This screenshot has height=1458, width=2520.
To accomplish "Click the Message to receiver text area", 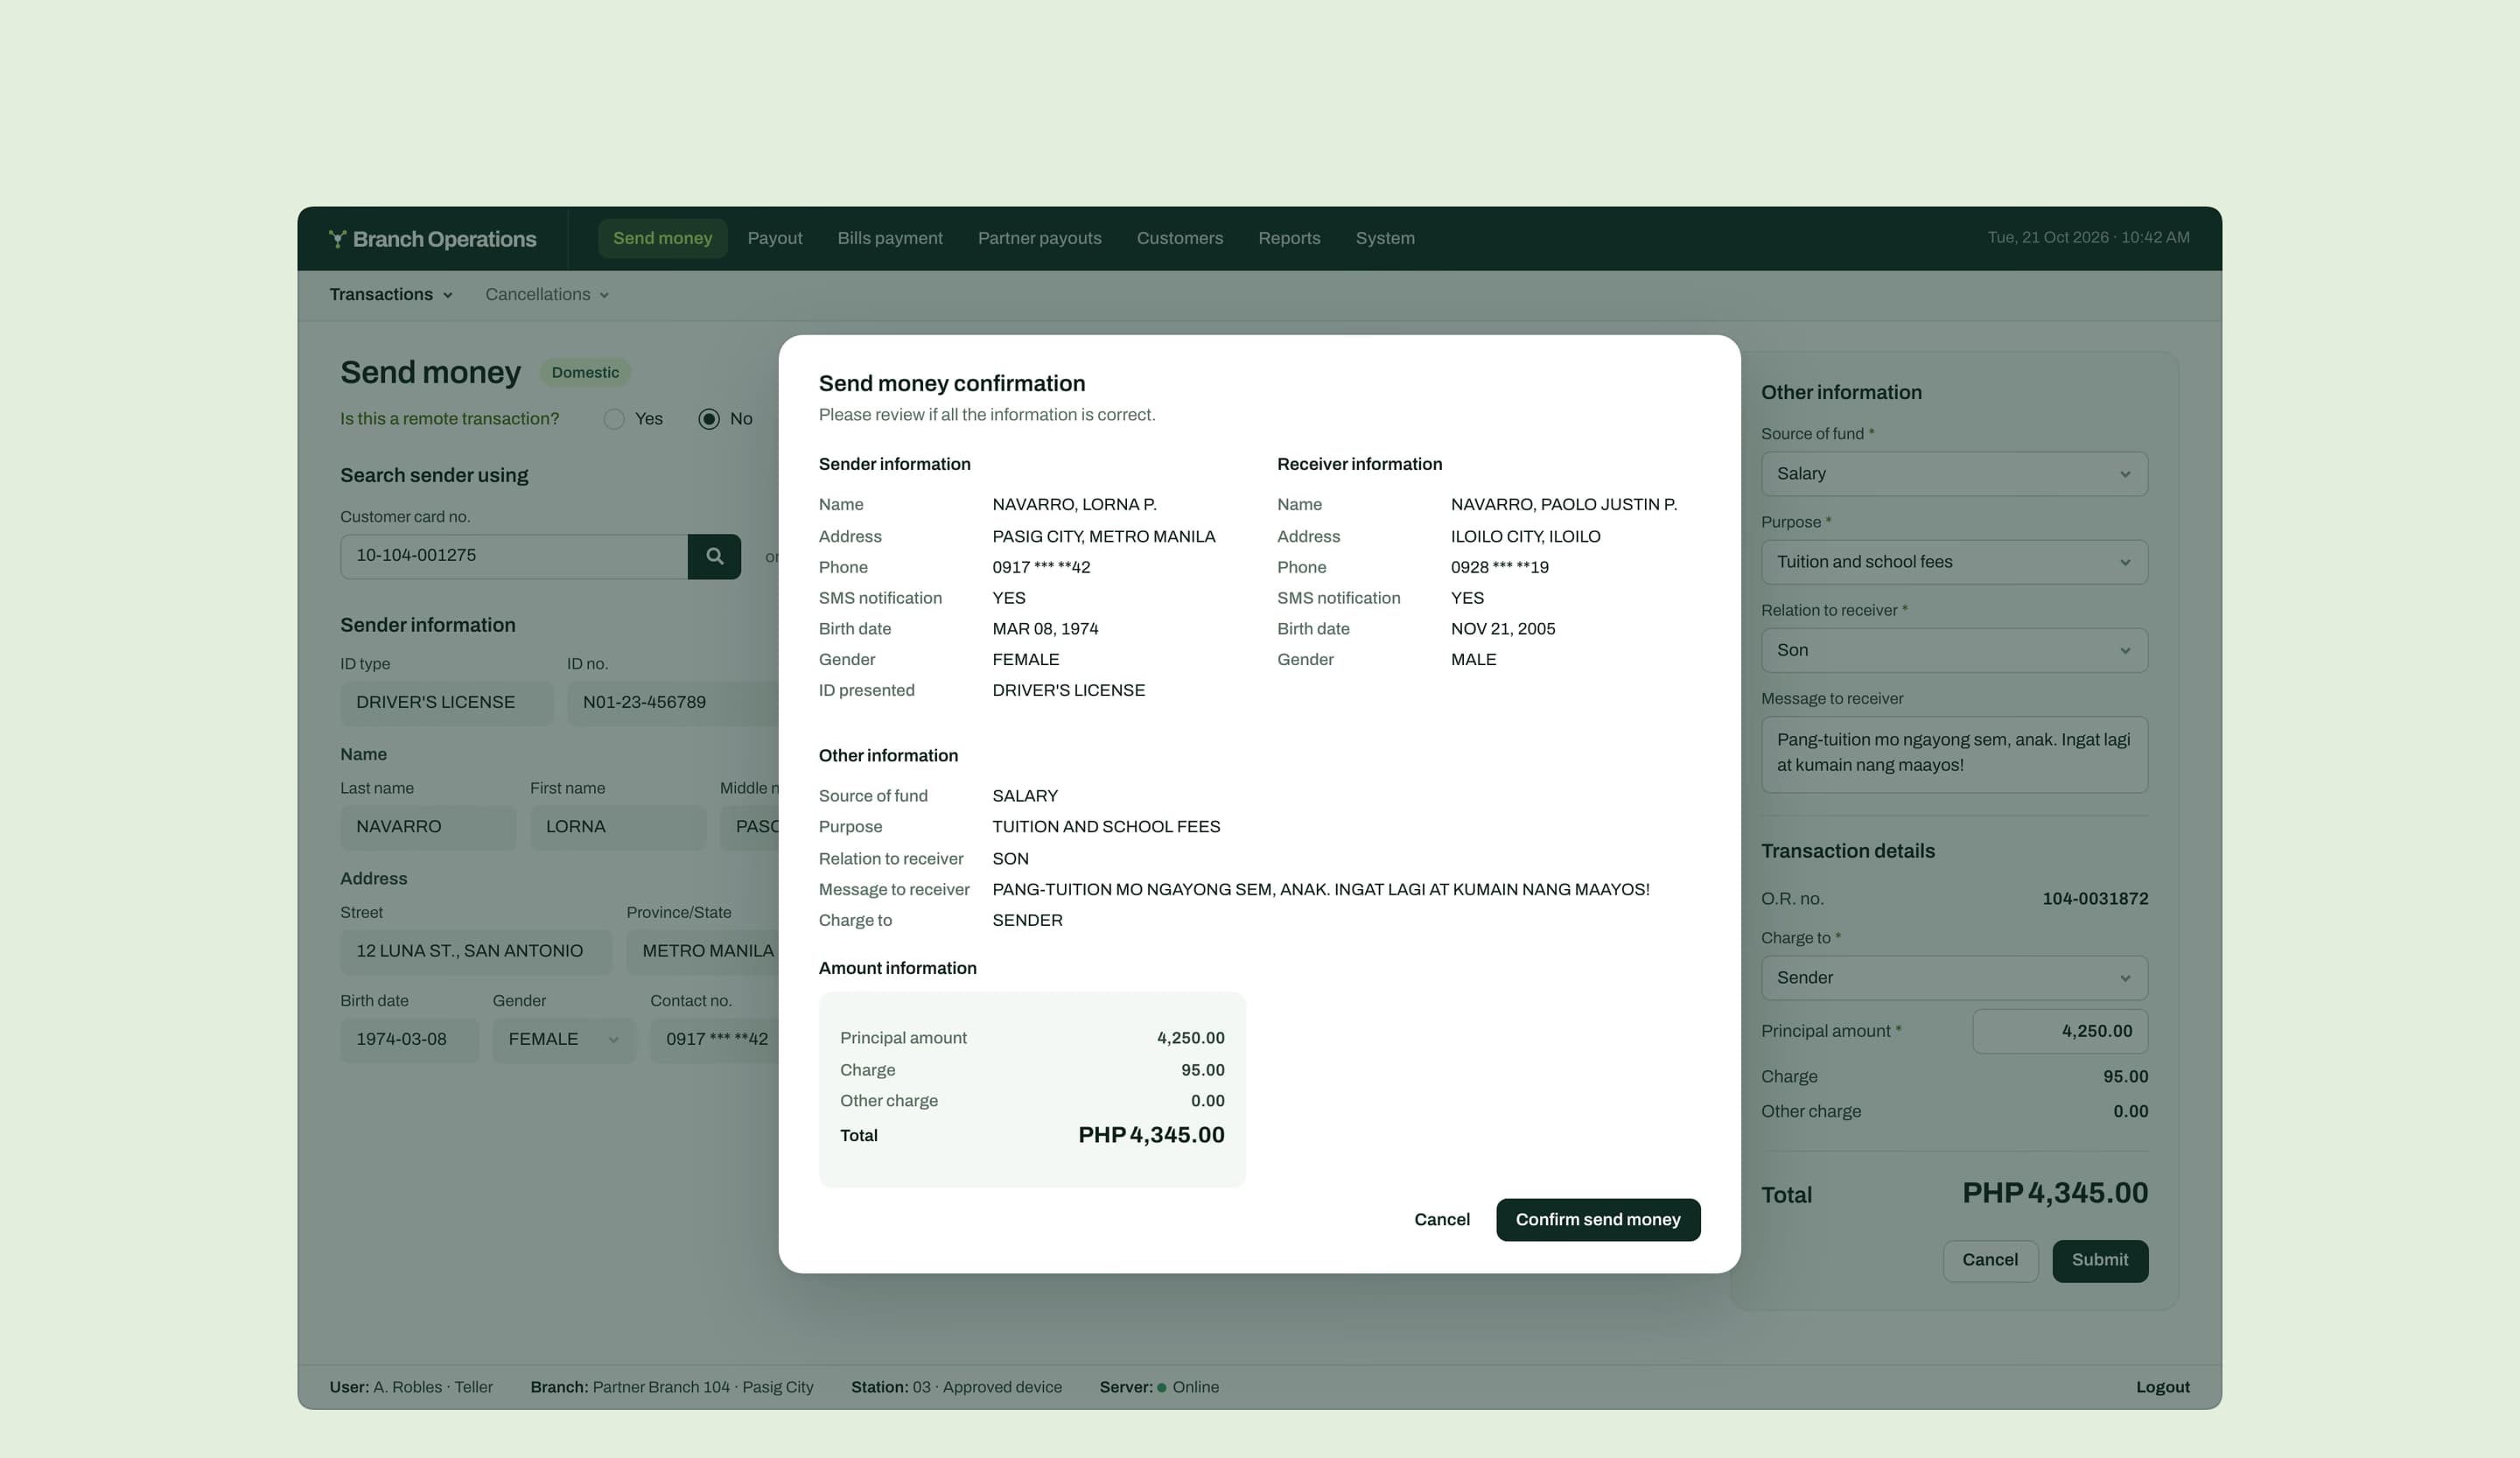I will 1954,754.
